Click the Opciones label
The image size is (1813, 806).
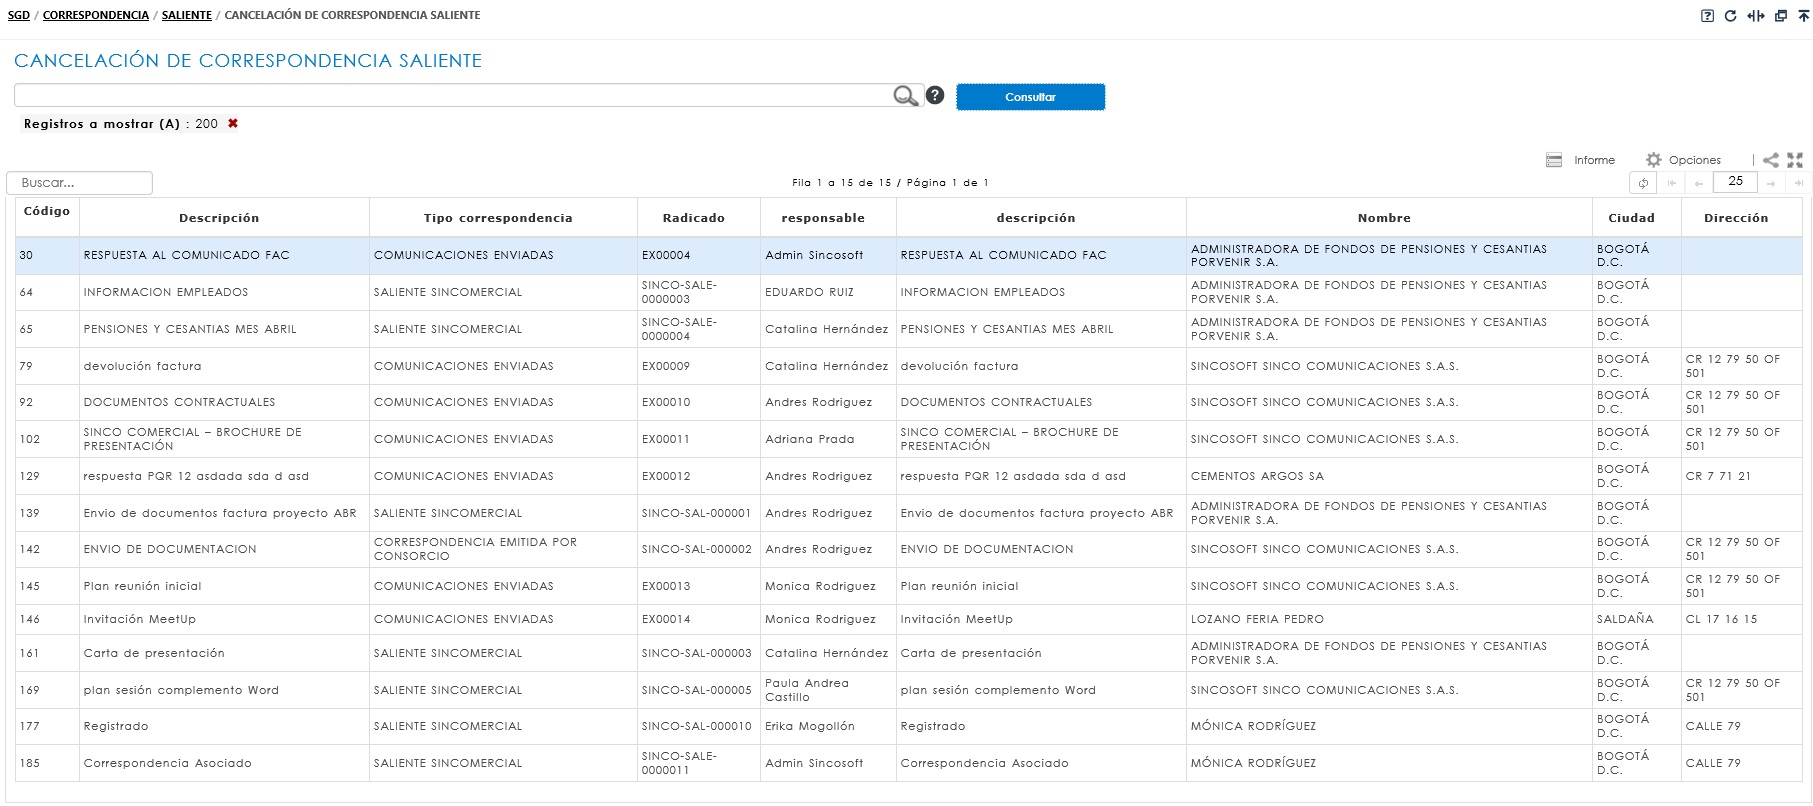tap(1695, 160)
